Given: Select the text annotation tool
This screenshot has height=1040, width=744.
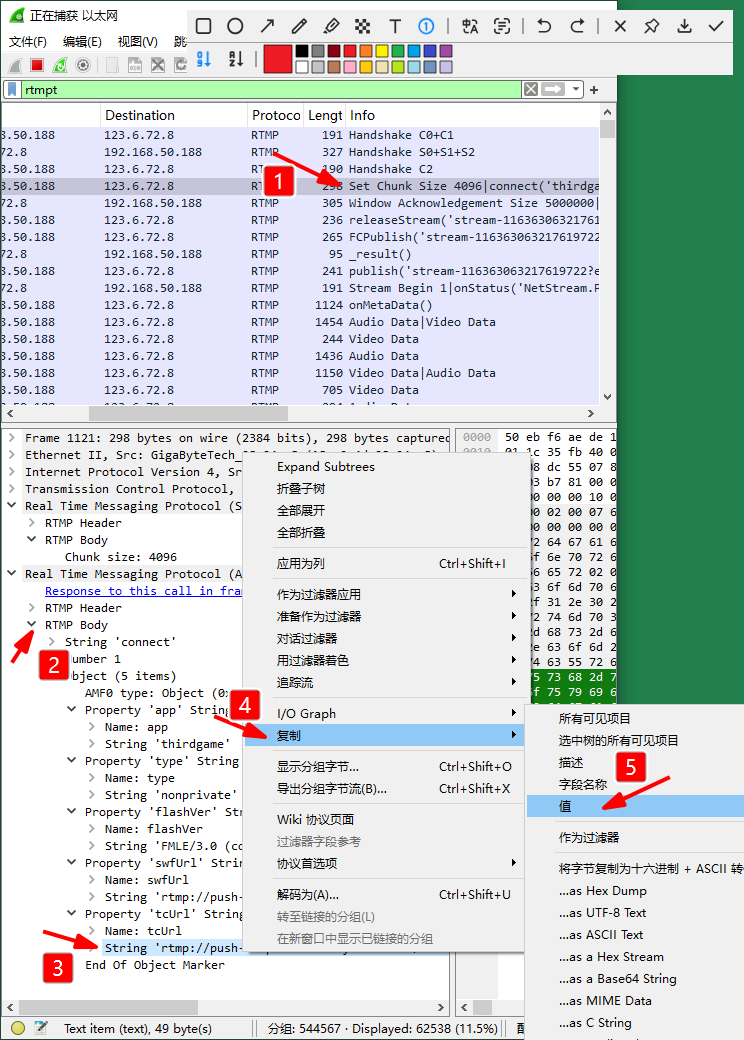Looking at the screenshot, I should click(395, 26).
